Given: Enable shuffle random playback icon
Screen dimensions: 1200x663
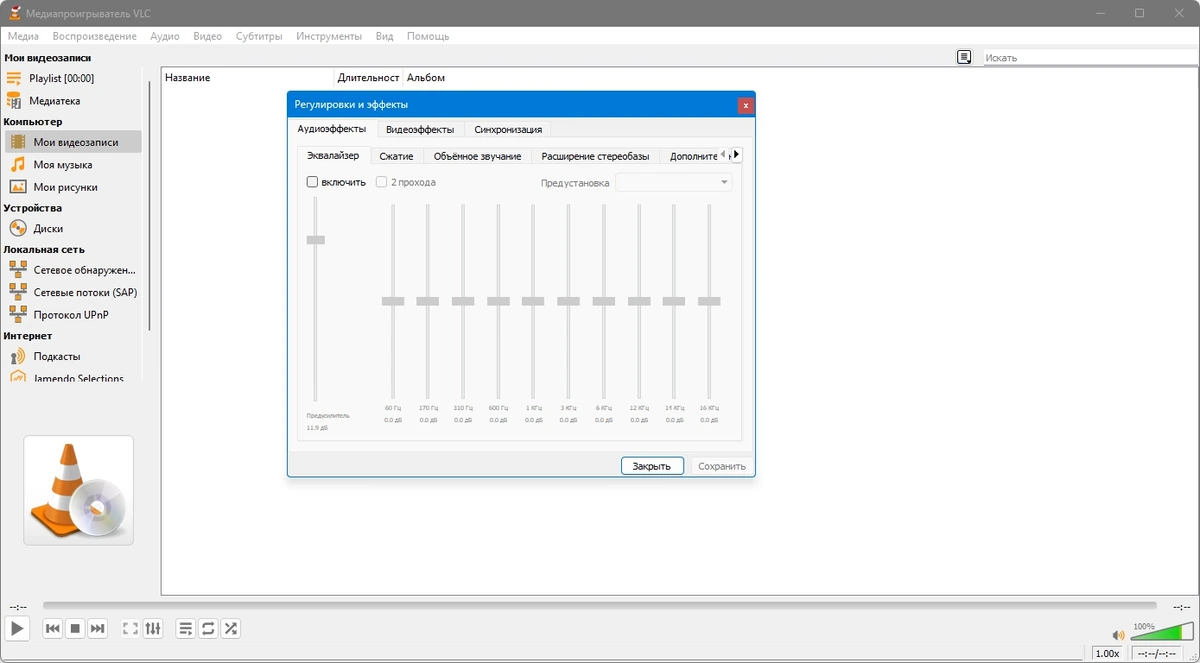Looking at the screenshot, I should pos(230,629).
